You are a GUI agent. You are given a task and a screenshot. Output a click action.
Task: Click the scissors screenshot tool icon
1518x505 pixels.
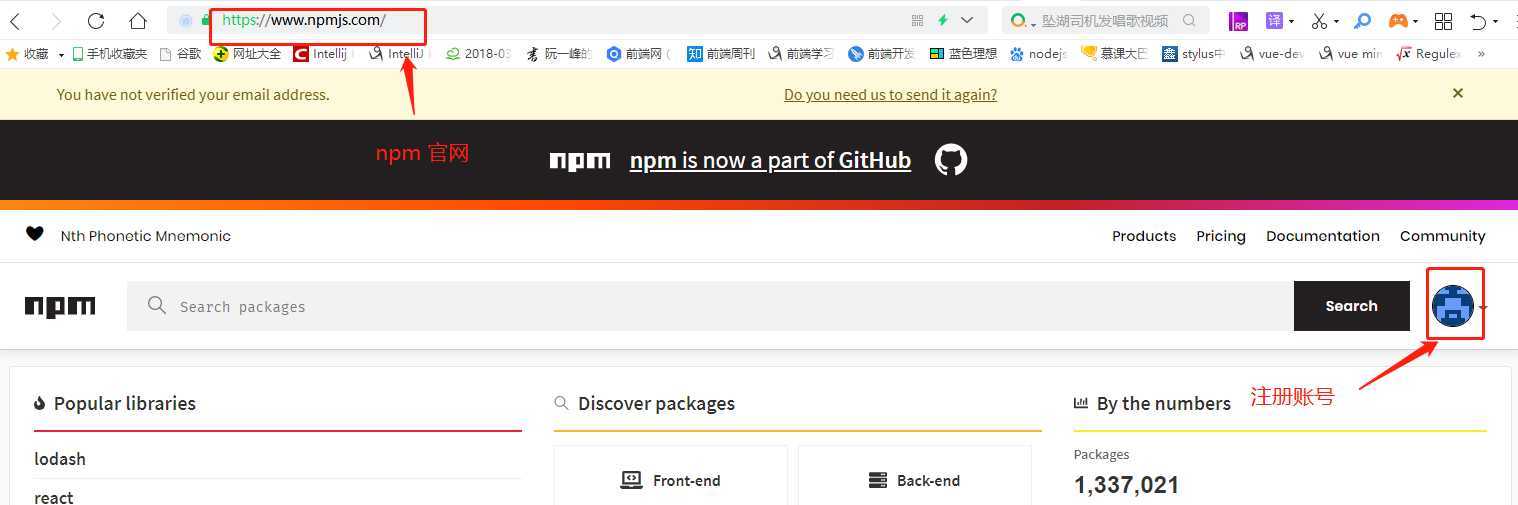pyautogui.click(x=1319, y=21)
